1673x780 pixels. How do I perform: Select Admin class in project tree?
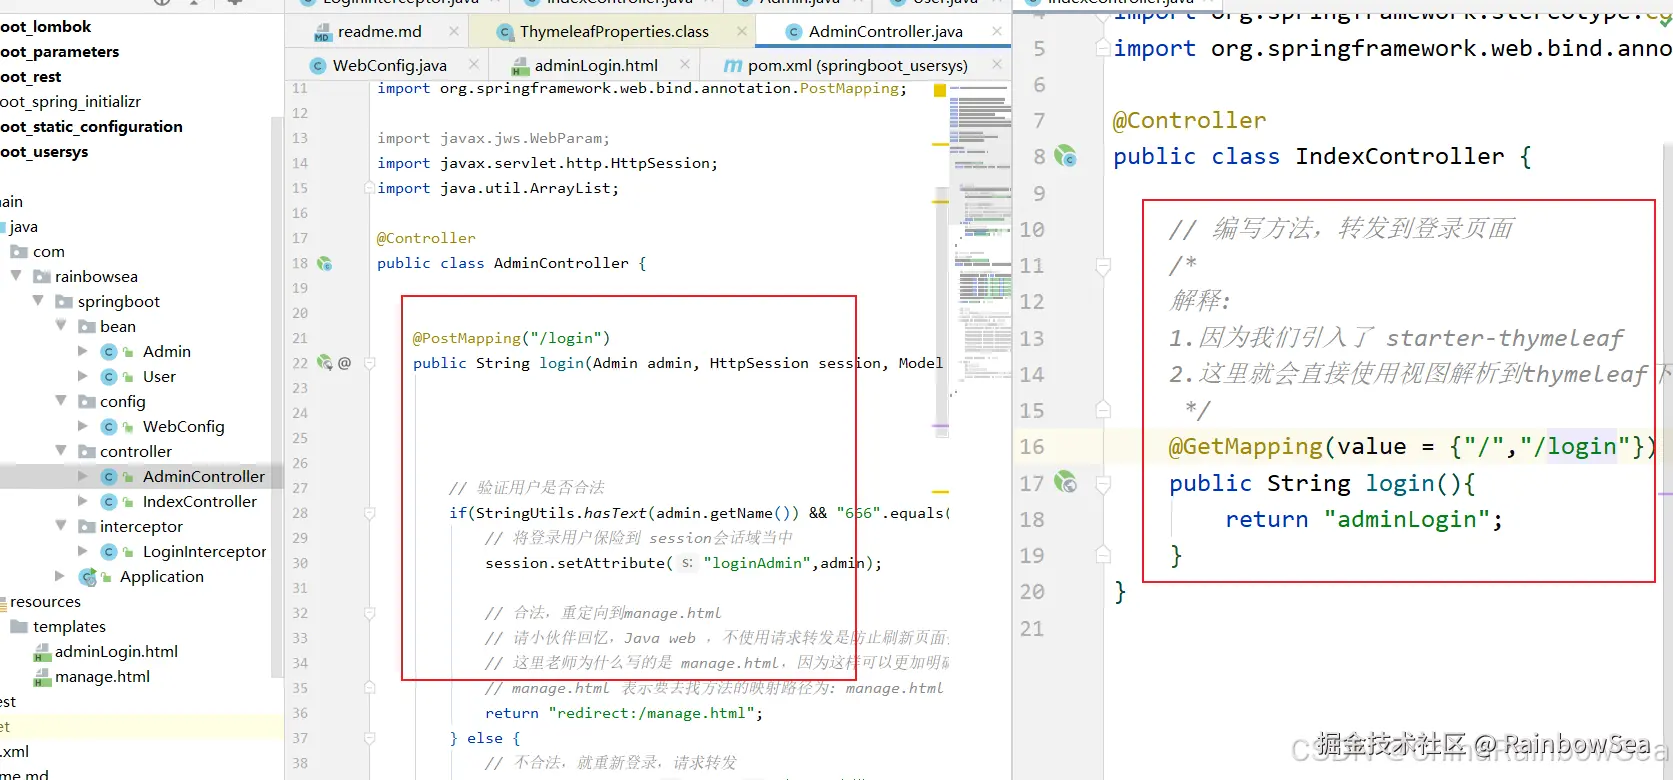(x=166, y=351)
